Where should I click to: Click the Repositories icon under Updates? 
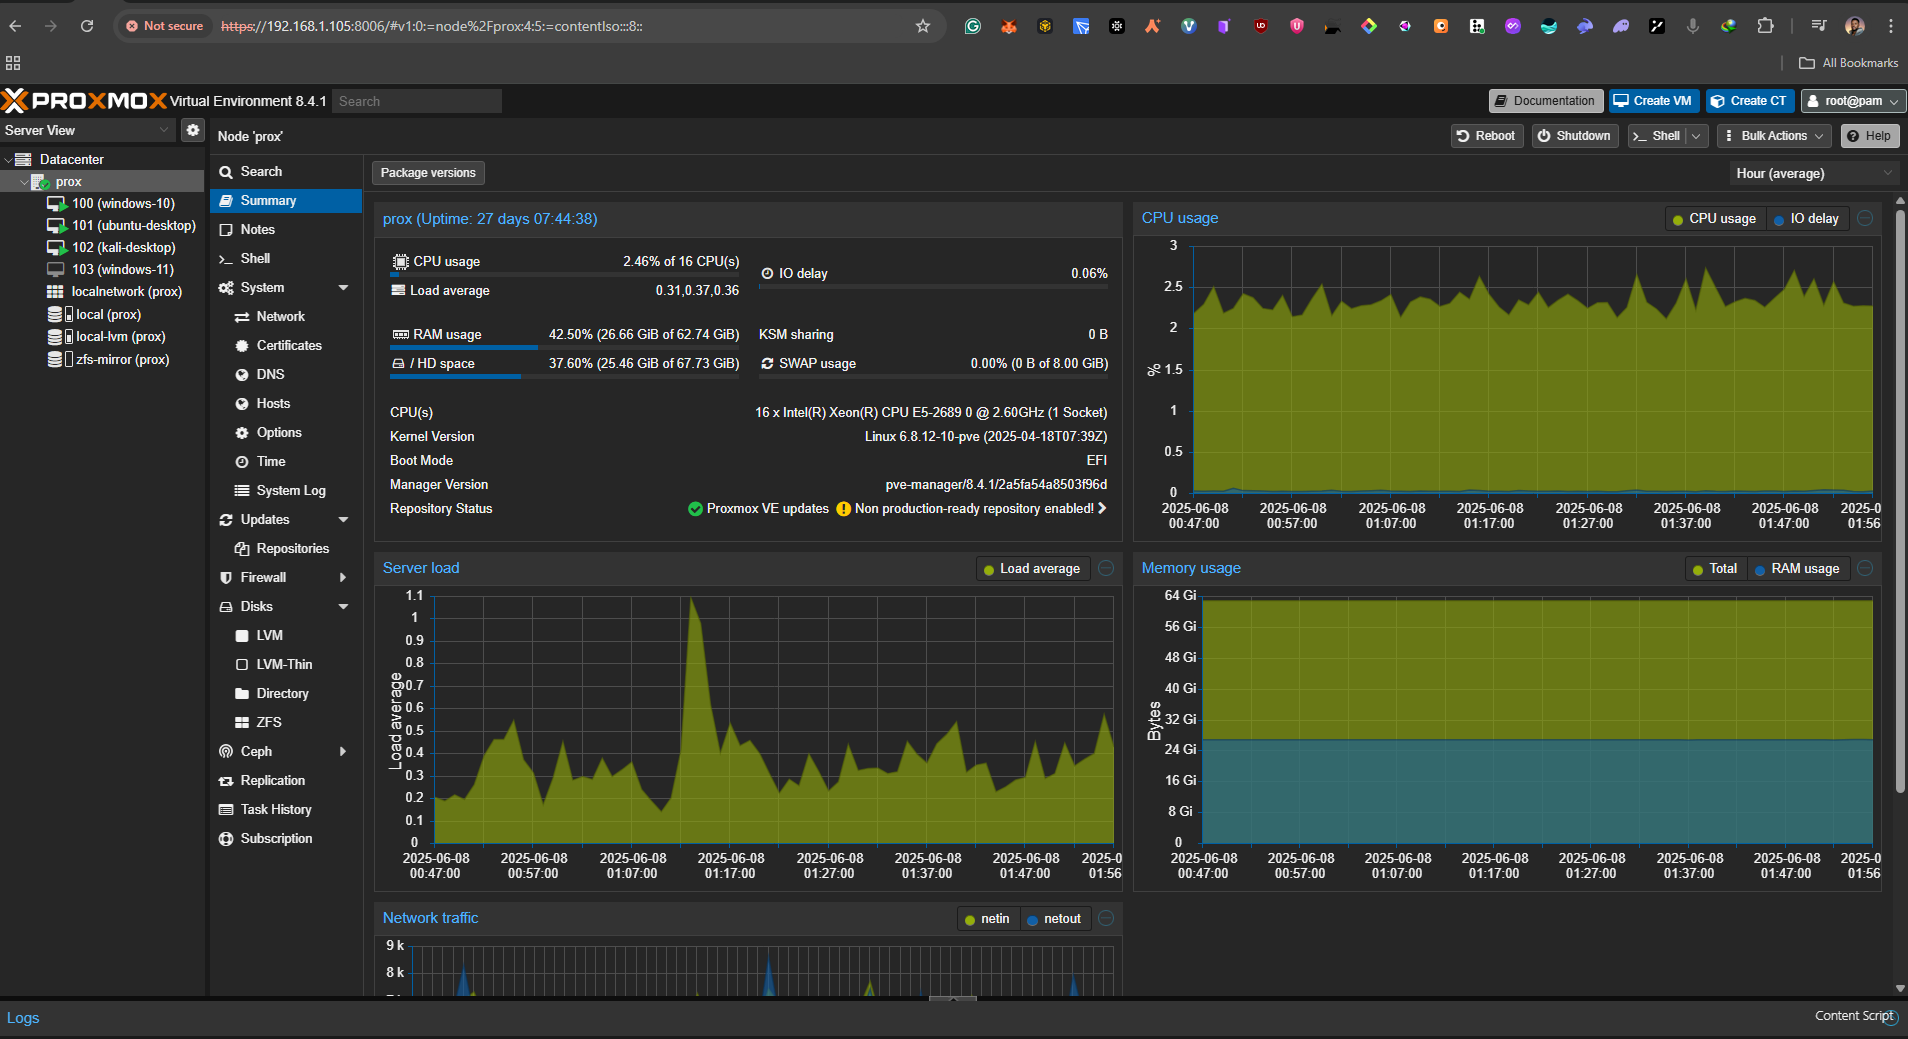240,548
